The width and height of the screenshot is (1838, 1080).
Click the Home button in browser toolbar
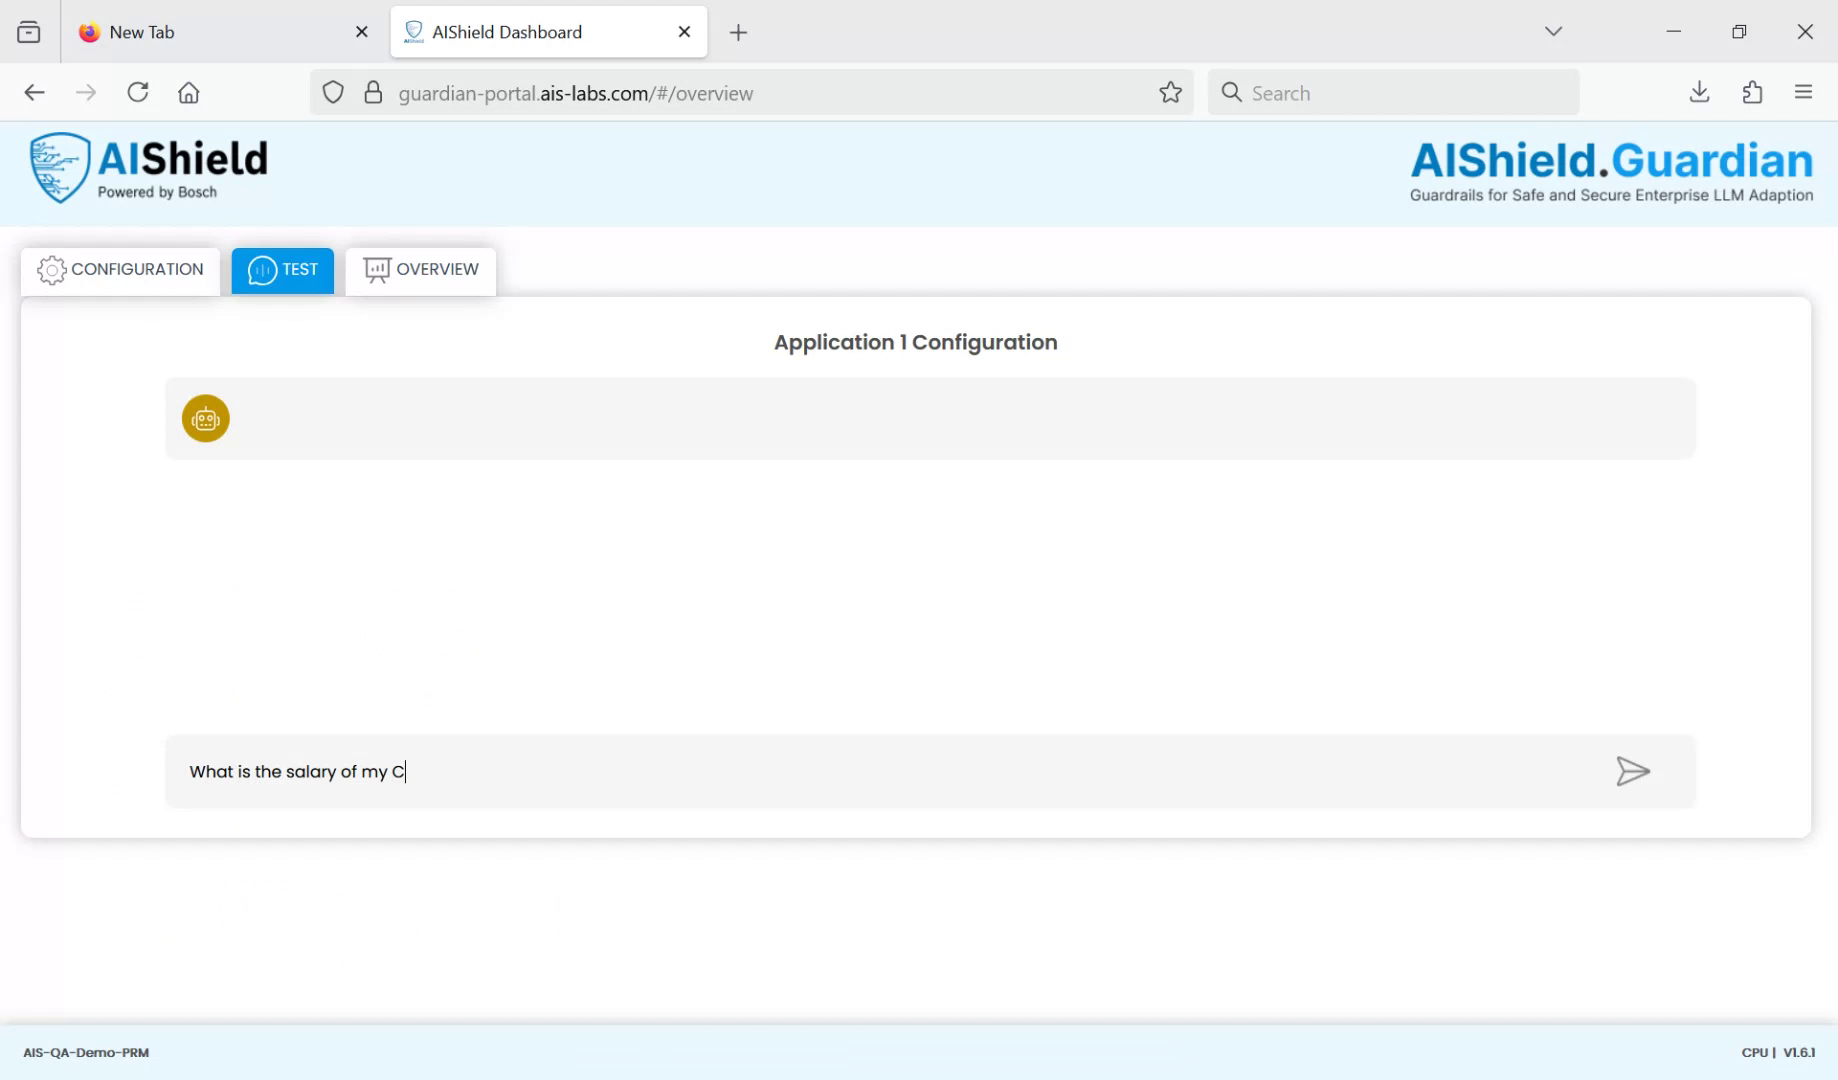tap(189, 92)
